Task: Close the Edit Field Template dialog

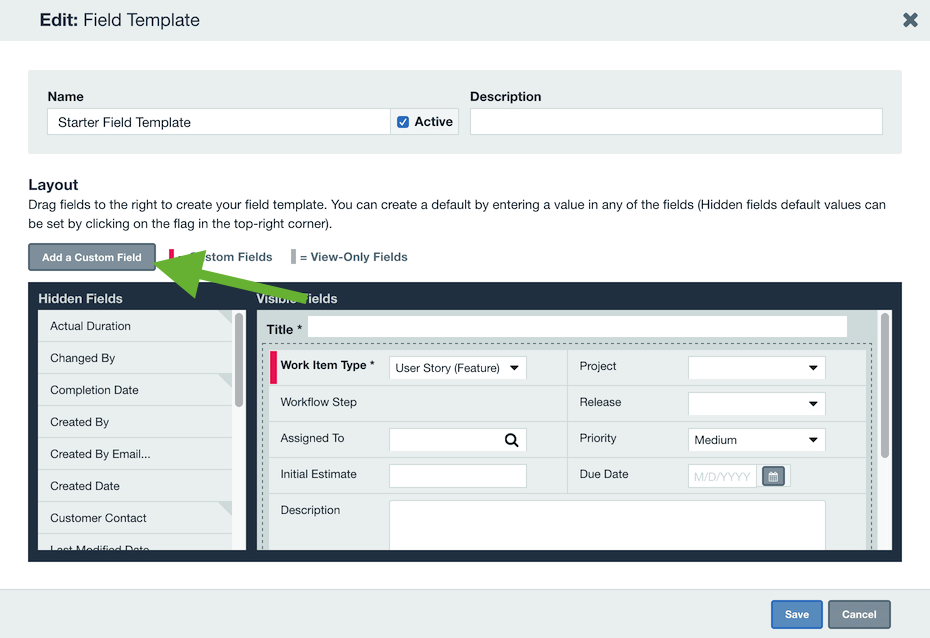Action: coord(910,20)
